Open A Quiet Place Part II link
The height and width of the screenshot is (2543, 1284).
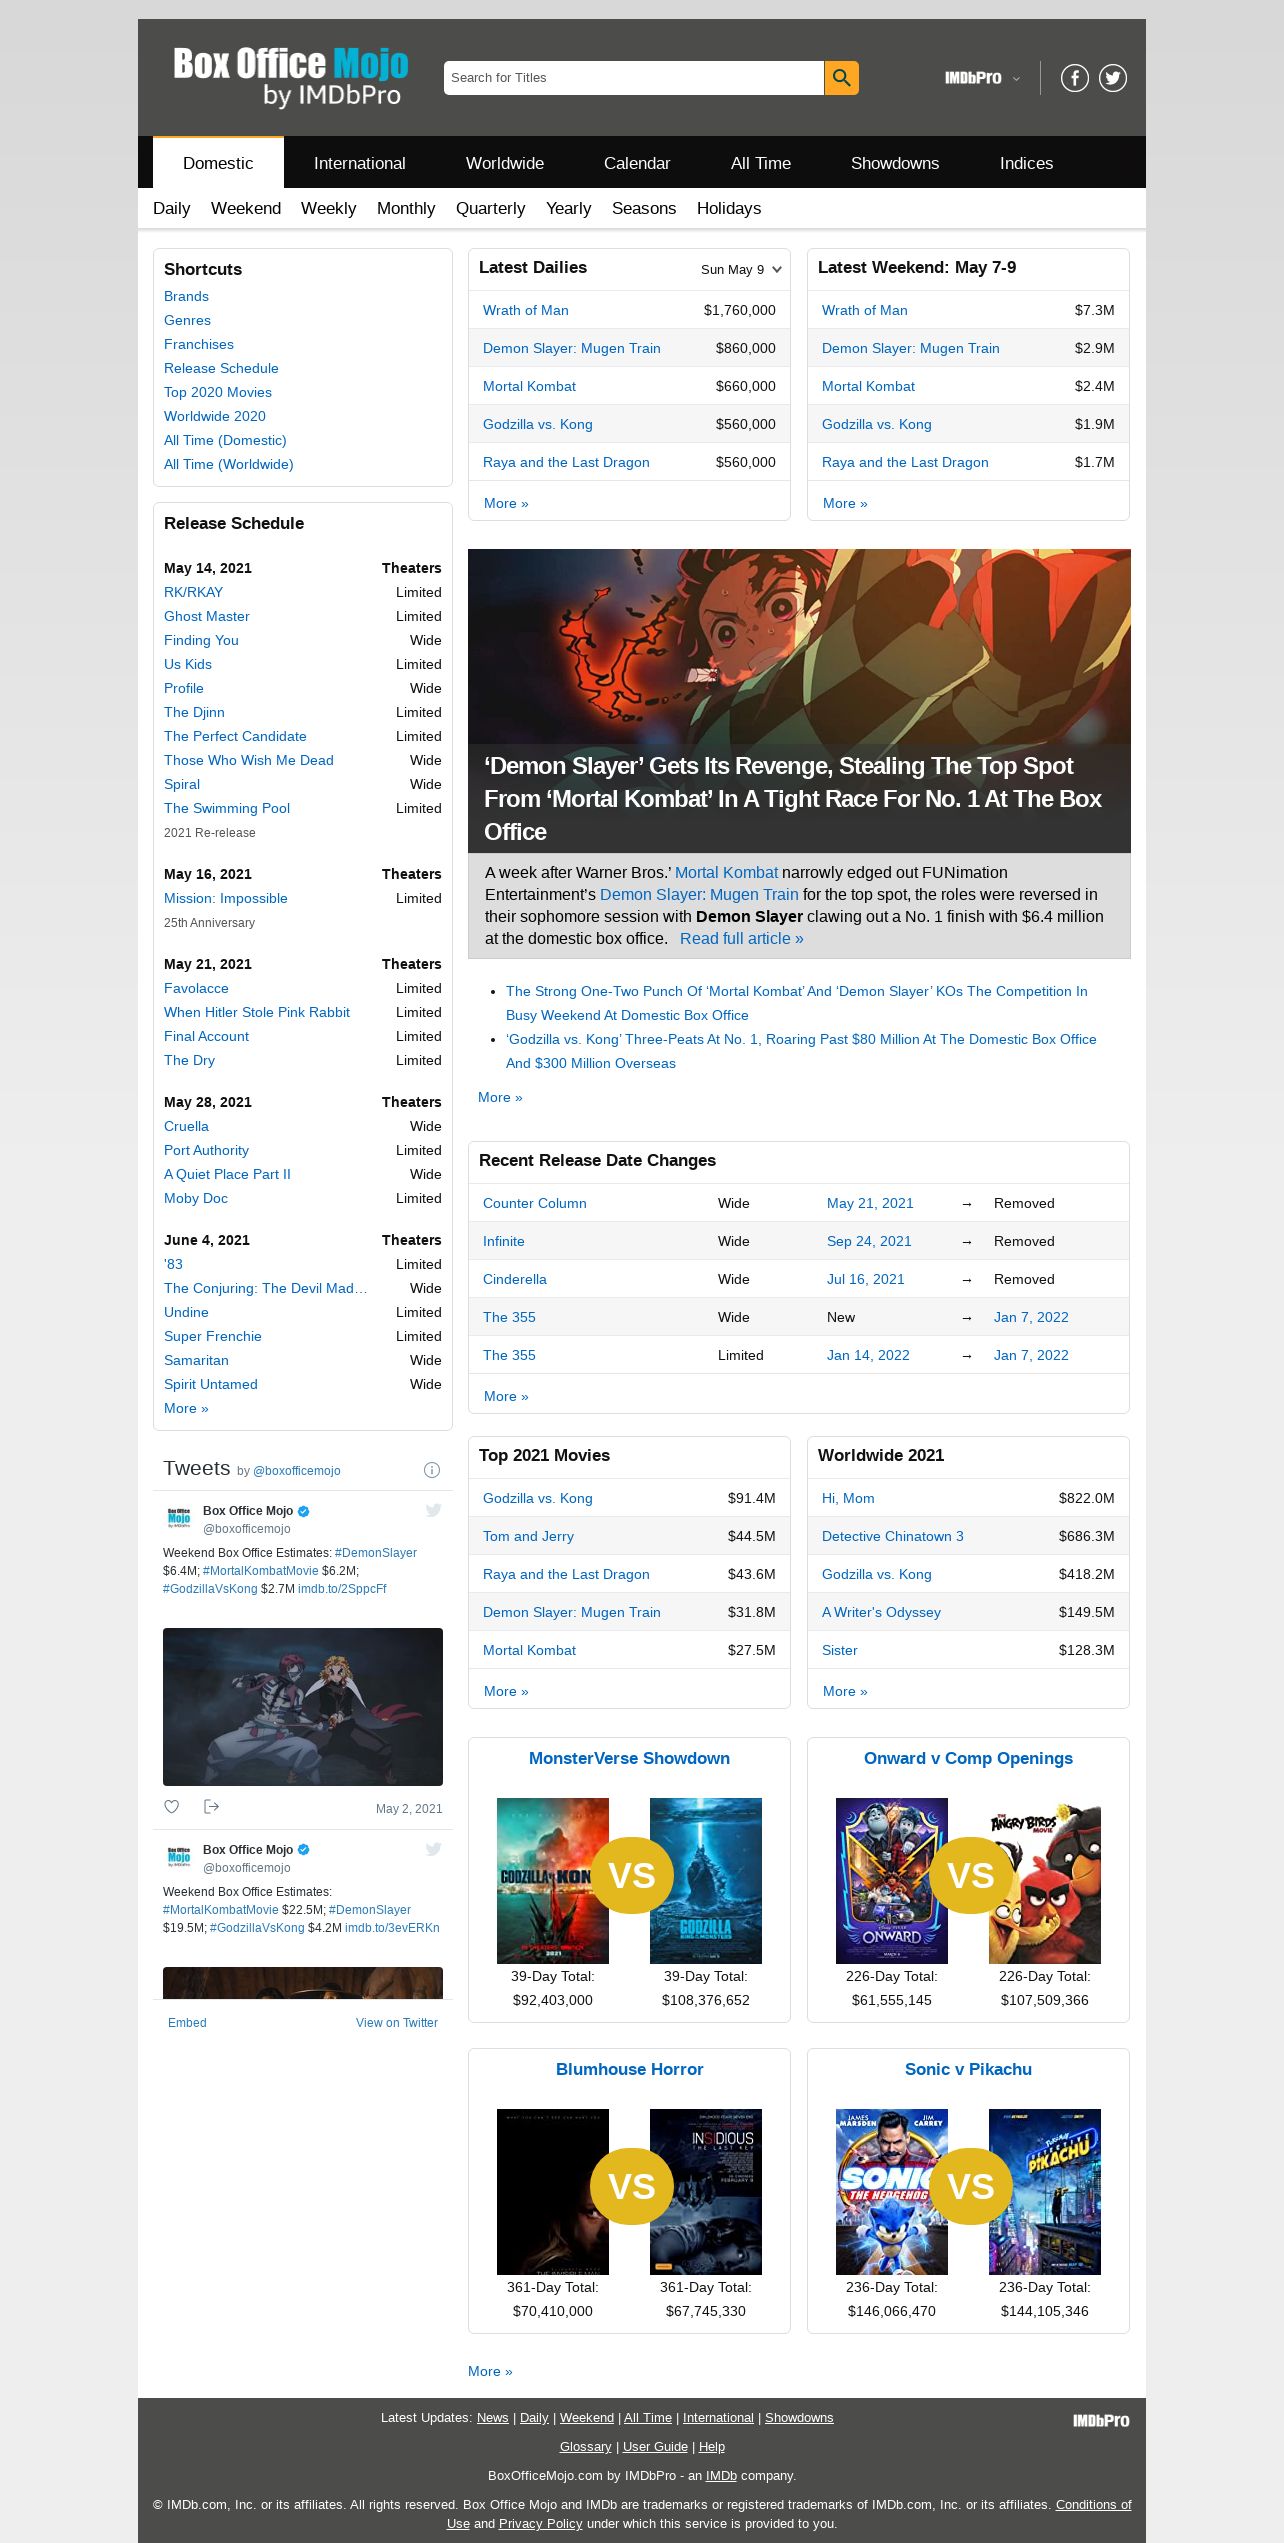pos(227,1174)
